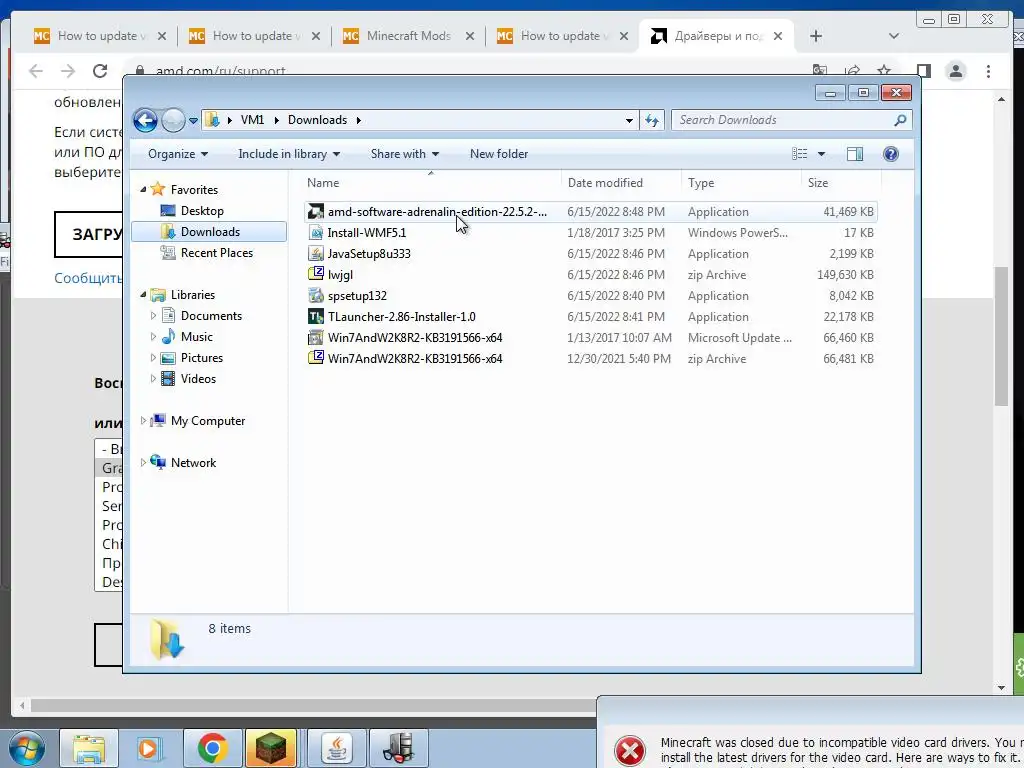Select the Microsoft Update Win7AndW2K8R2 file icon
Screen dimensions: 1024x768
pyautogui.click(x=316, y=338)
